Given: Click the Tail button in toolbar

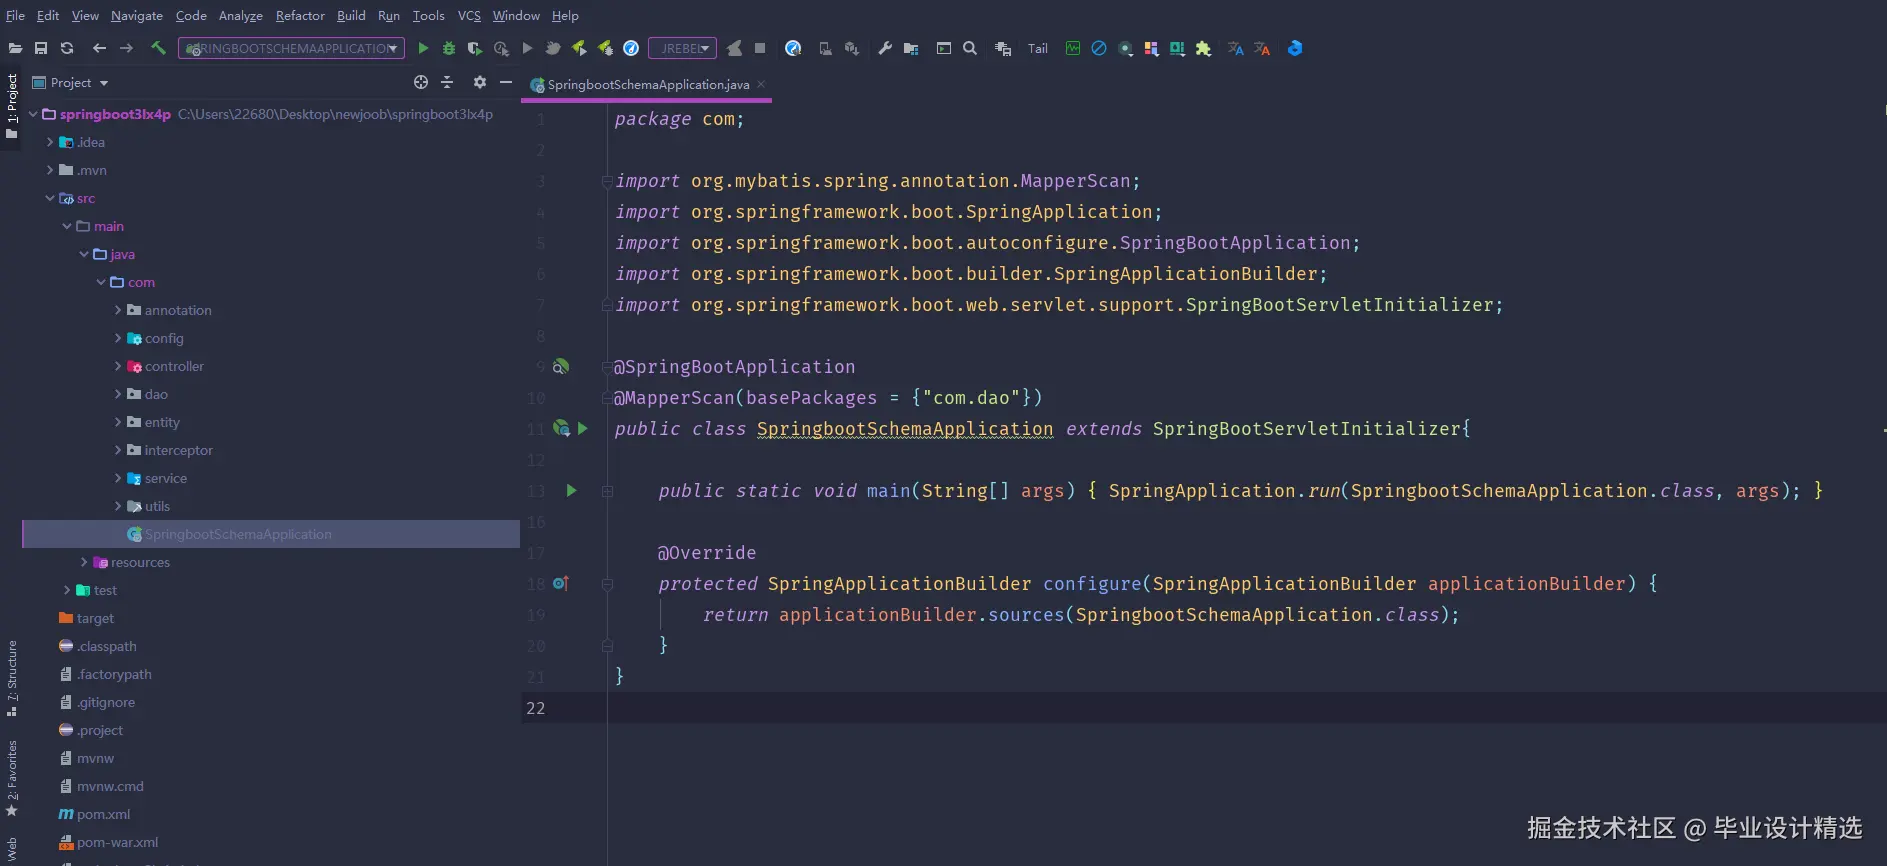Looking at the screenshot, I should tap(1038, 48).
